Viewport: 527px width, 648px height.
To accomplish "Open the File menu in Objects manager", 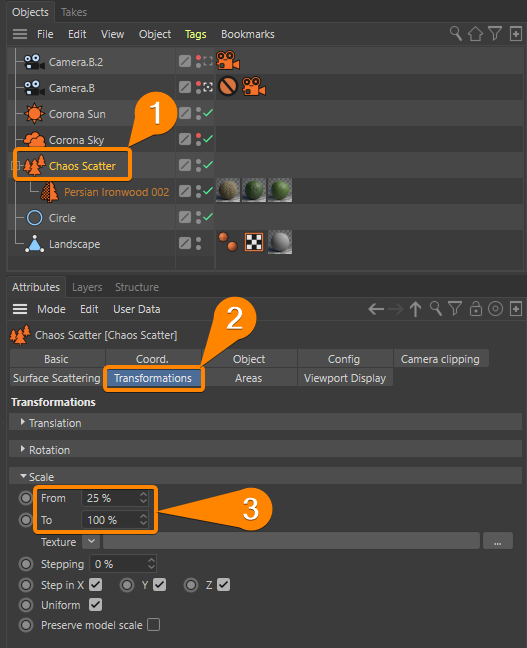I will 45,34.
